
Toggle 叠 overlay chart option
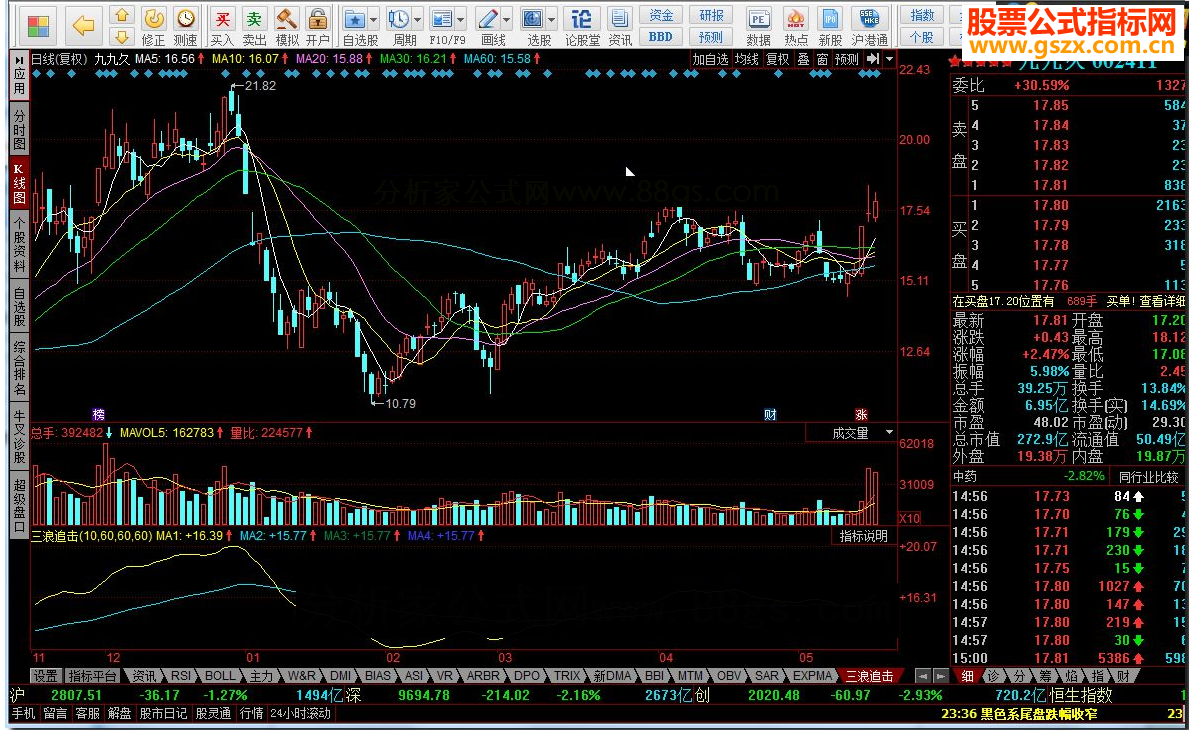[x=802, y=59]
